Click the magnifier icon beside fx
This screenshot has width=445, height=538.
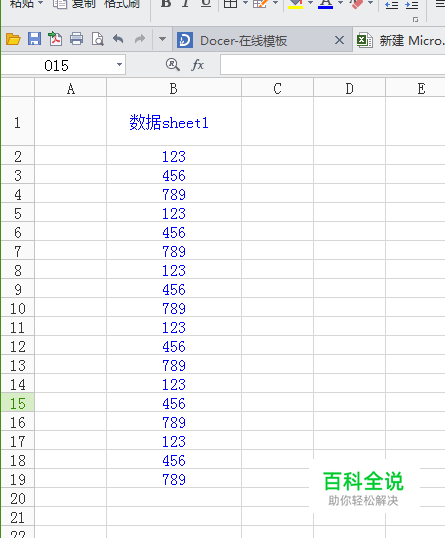173,65
